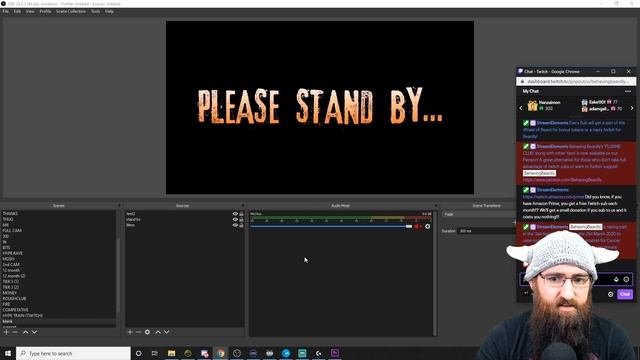
Task: Open Profile menu
Action: point(45,11)
